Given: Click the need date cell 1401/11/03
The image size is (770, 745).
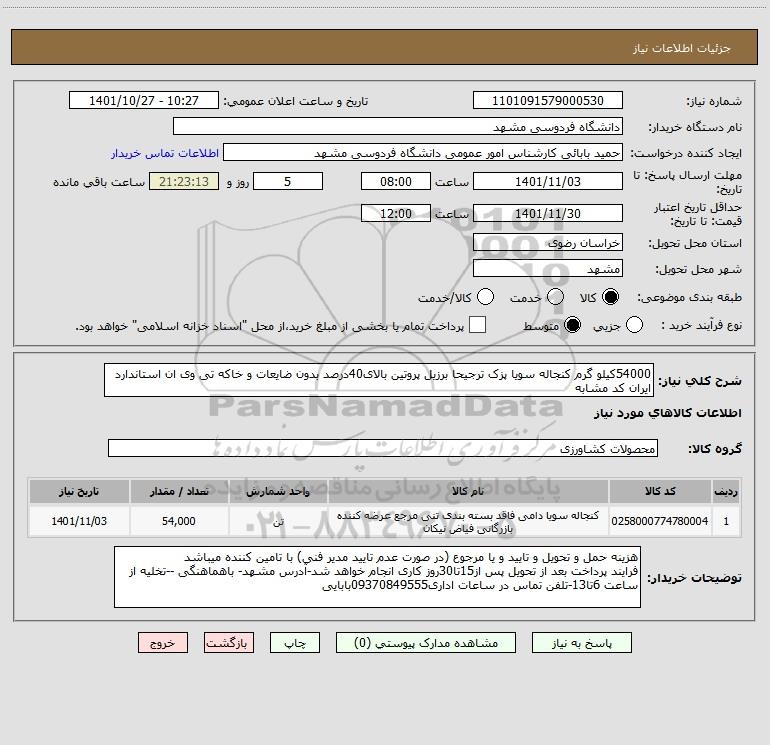Looking at the screenshot, I should (79, 521).
